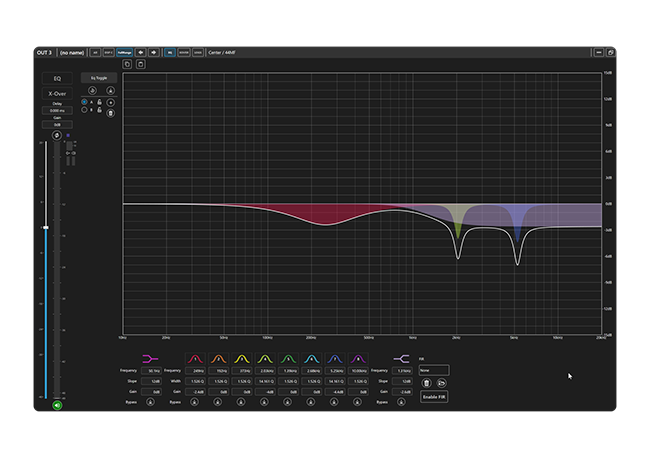The width and height of the screenshot is (650, 459).
Task: Bypass EQ band 6
Action: pyautogui.click(x=310, y=402)
